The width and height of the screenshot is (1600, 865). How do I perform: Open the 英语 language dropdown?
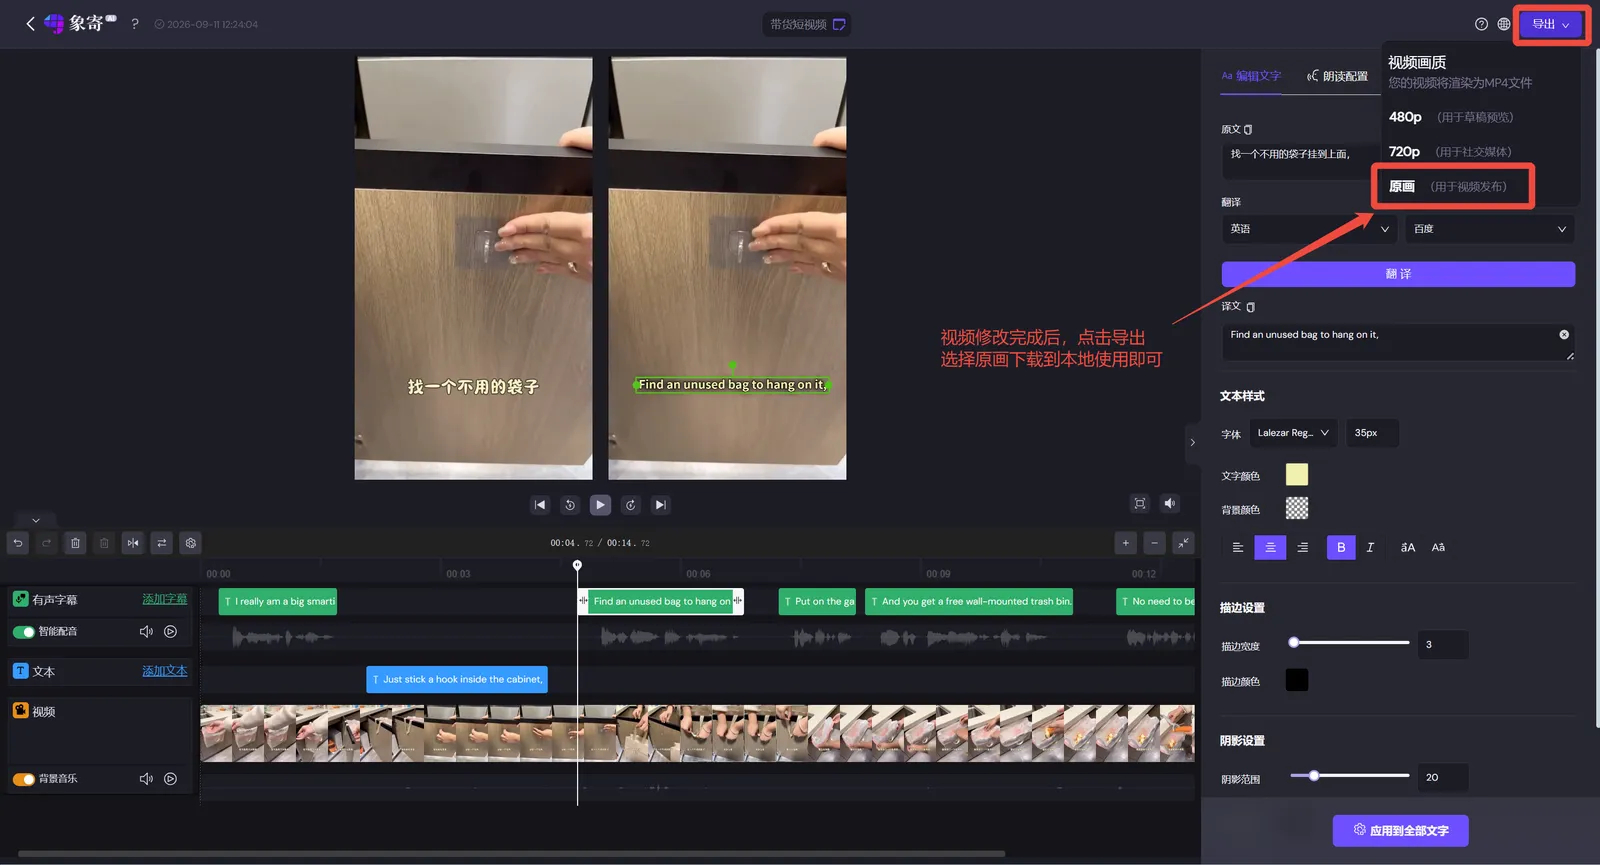pos(1309,229)
